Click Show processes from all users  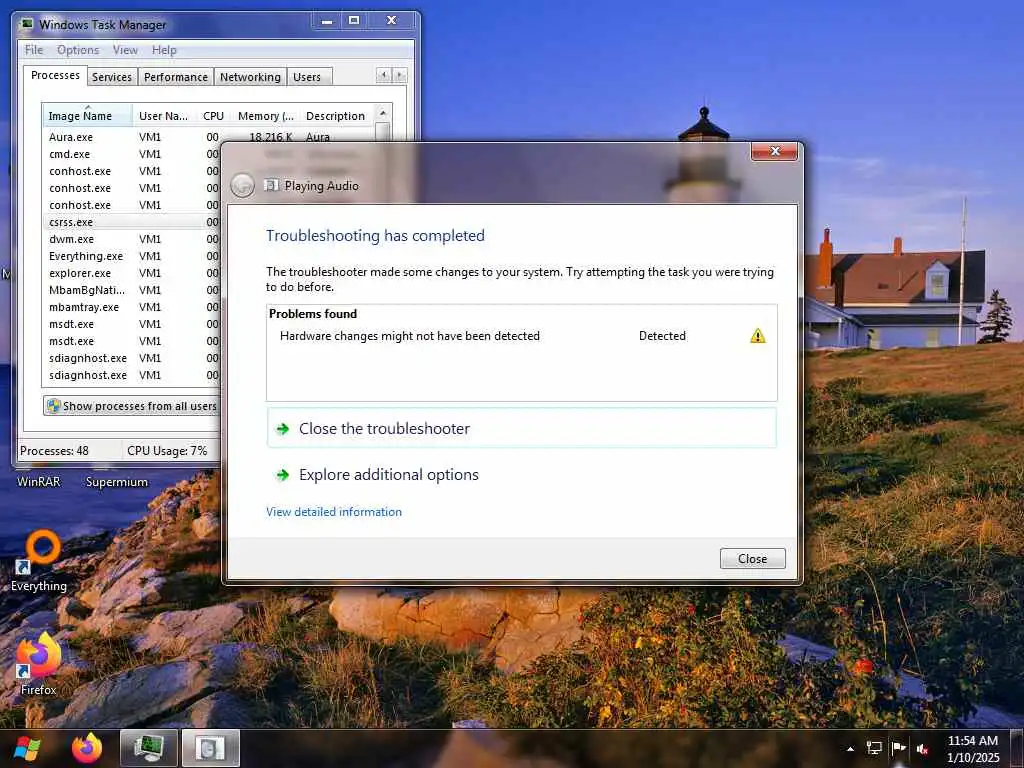pos(131,406)
